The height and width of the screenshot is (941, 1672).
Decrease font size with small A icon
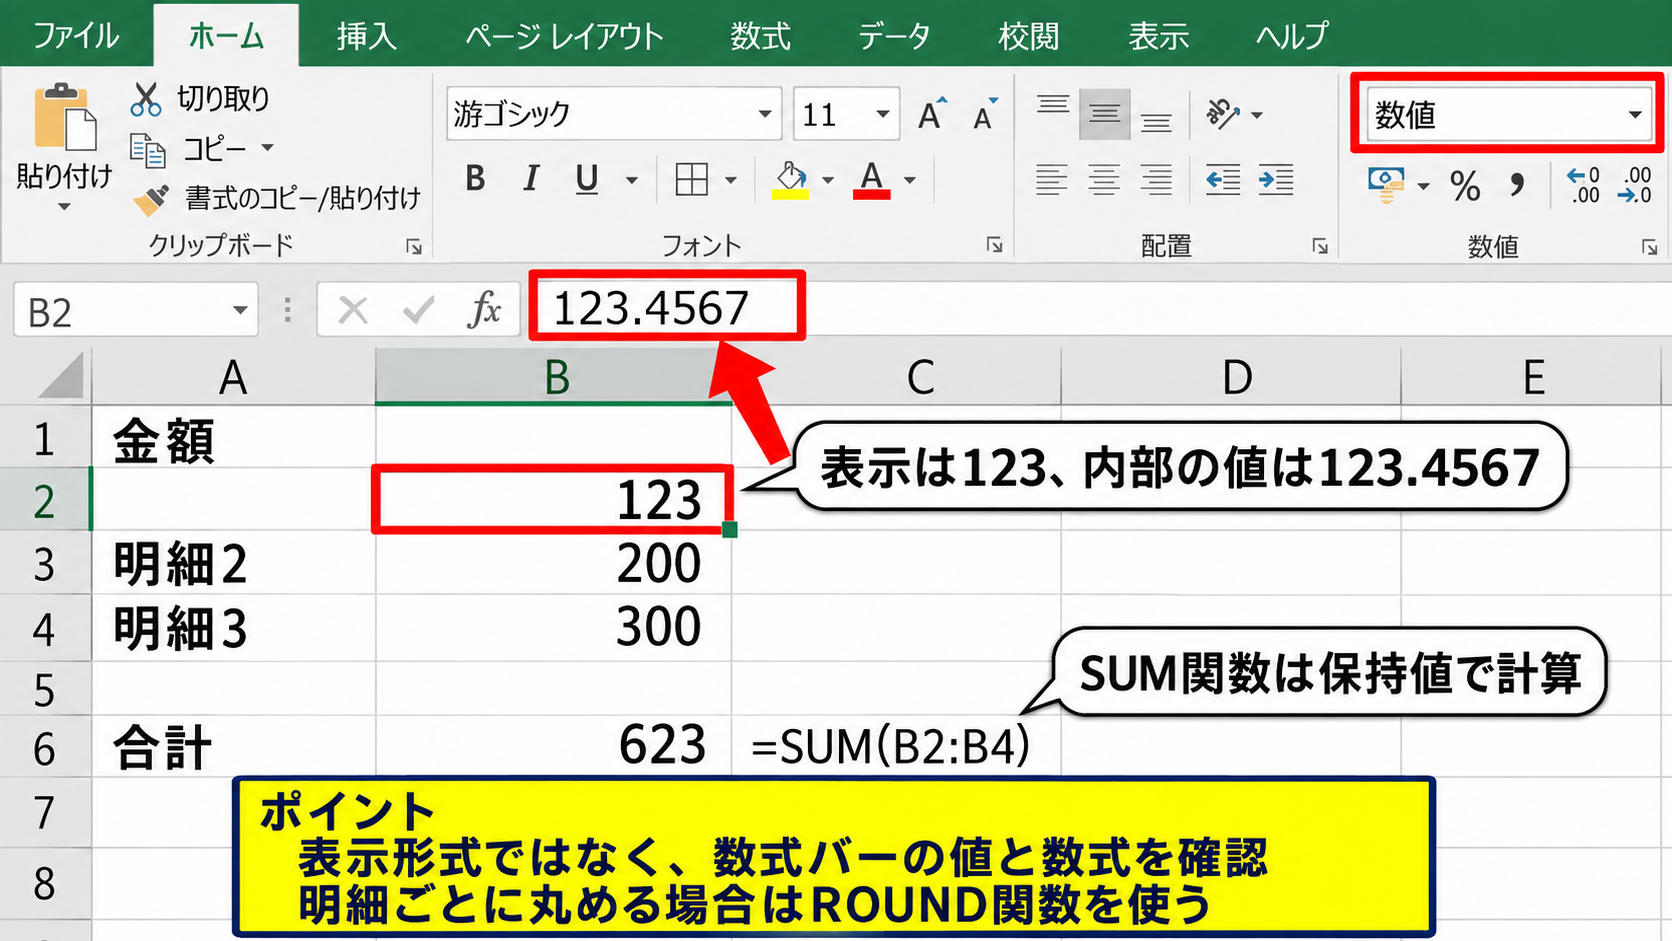click(x=985, y=115)
